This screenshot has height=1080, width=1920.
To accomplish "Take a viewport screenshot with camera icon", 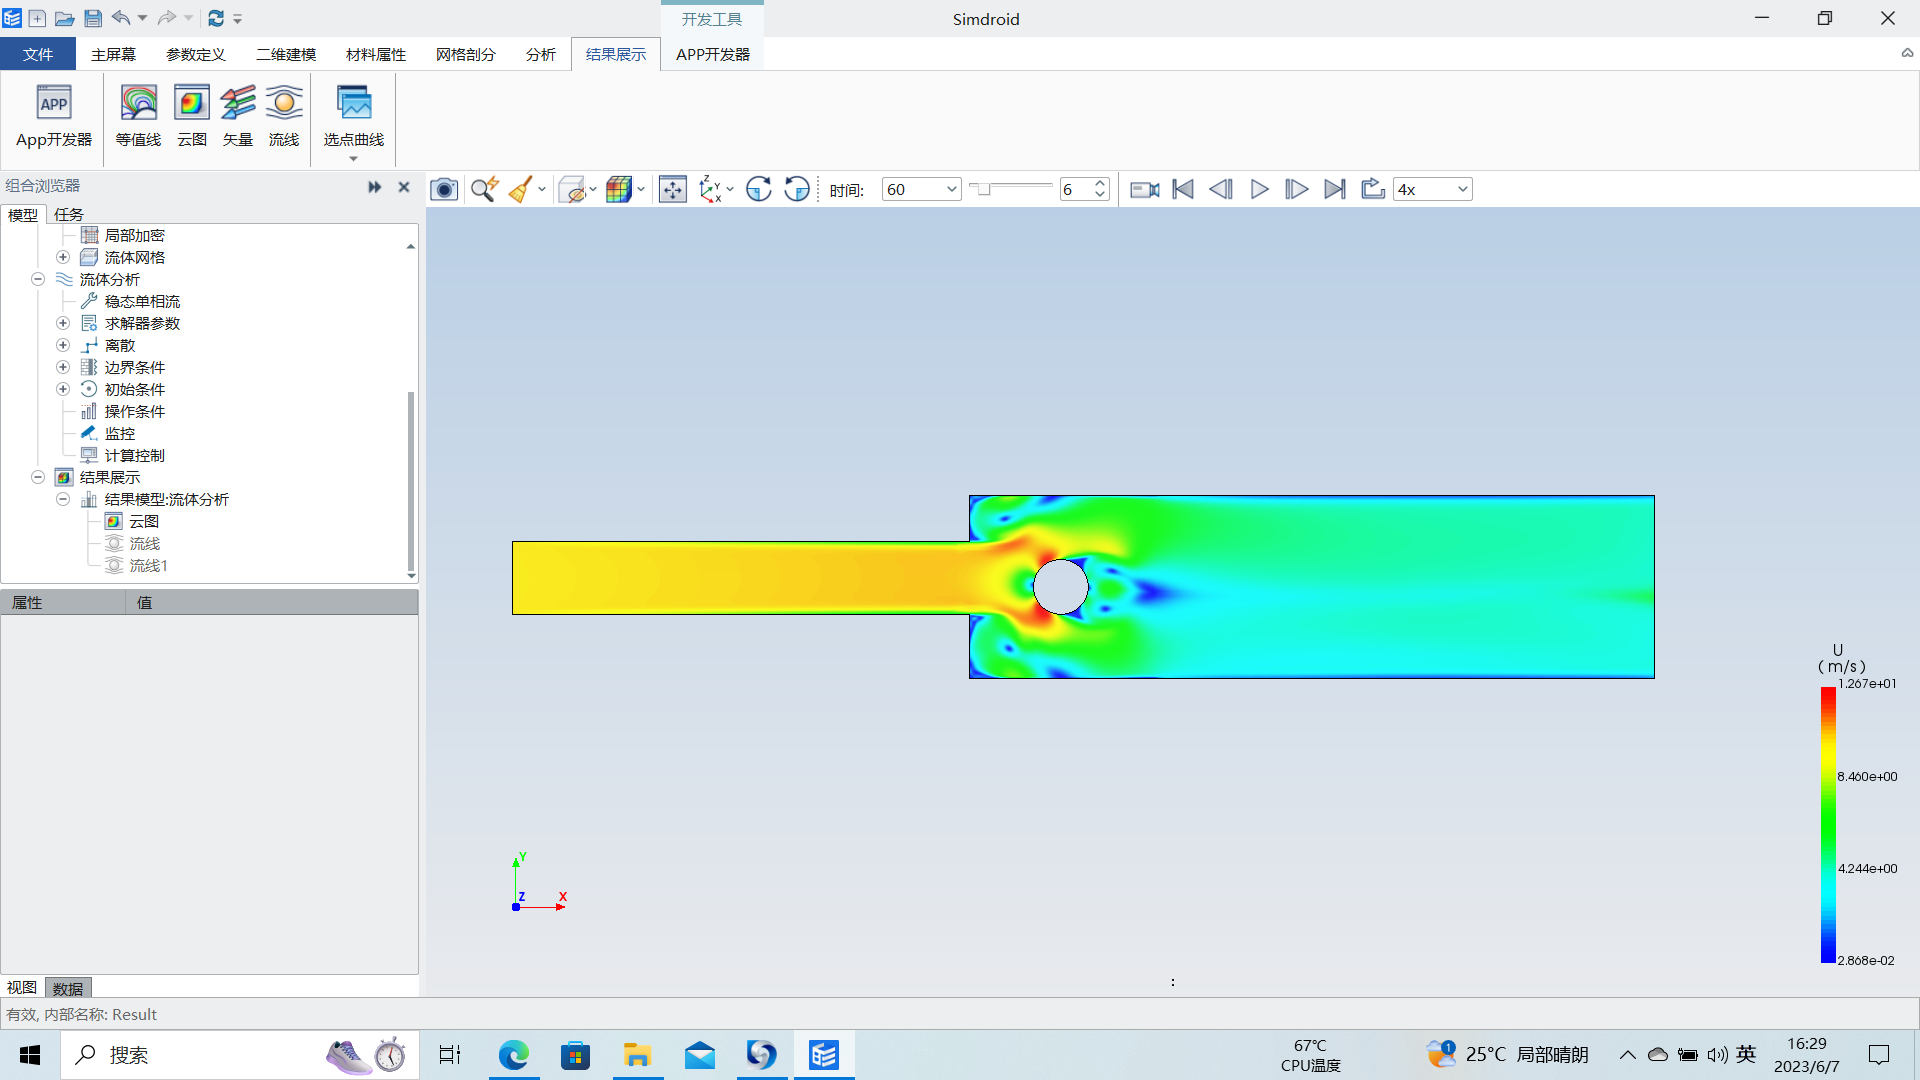I will [x=444, y=189].
